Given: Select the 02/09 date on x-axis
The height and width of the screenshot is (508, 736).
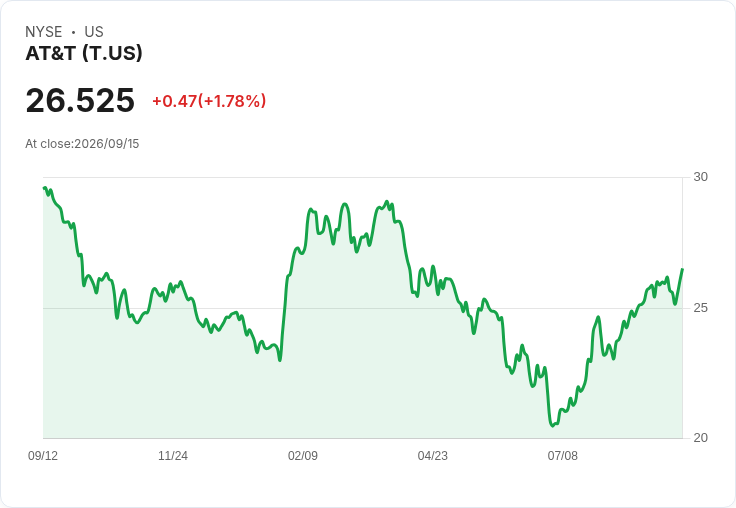Looking at the screenshot, I should [x=303, y=455].
